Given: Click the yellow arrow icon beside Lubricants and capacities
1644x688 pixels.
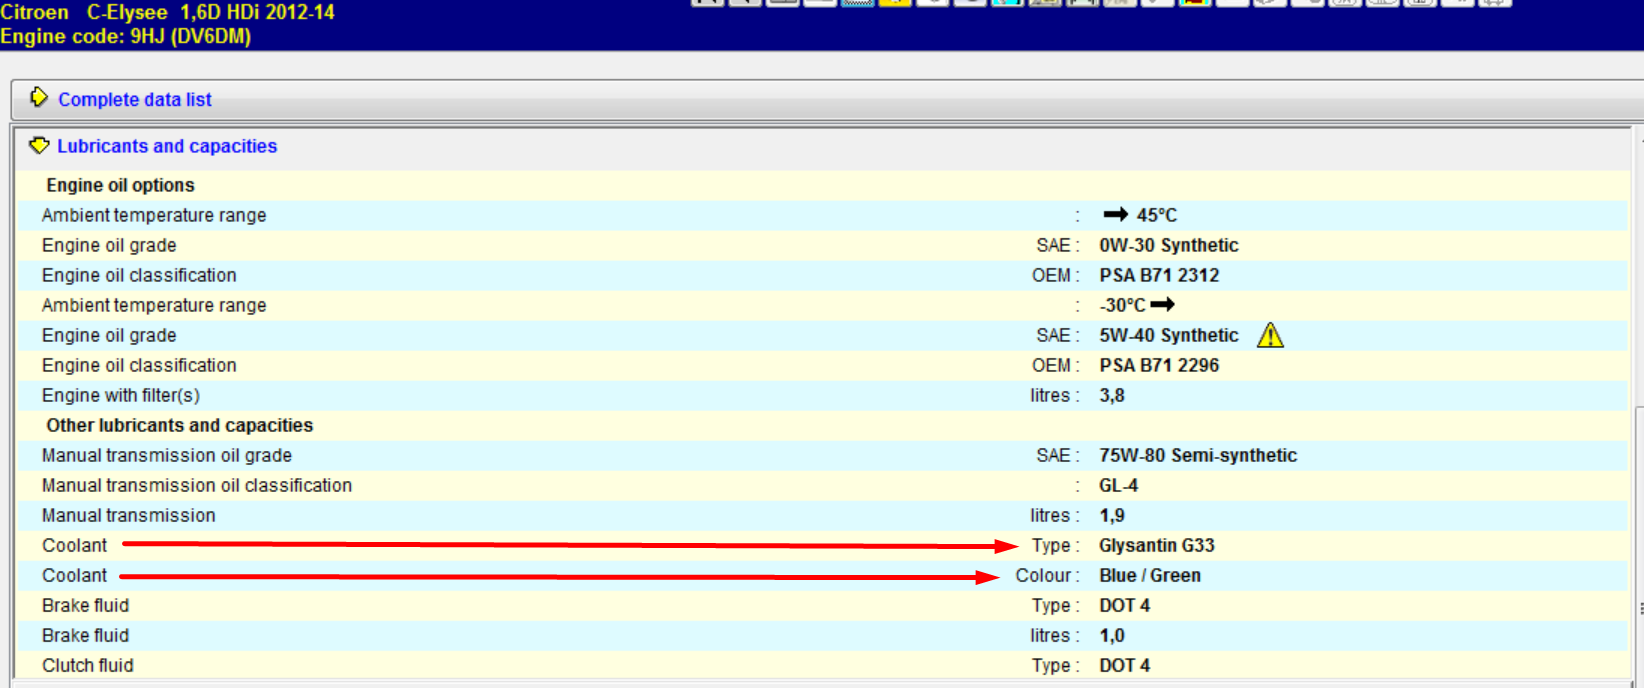Looking at the screenshot, I should coord(39,145).
